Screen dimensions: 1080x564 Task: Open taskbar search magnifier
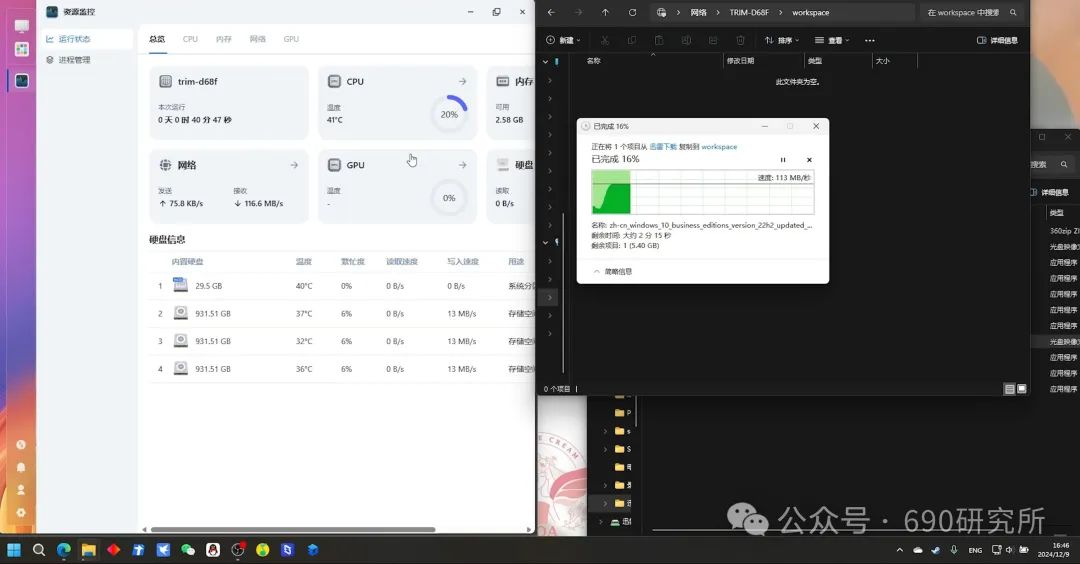click(x=39, y=550)
